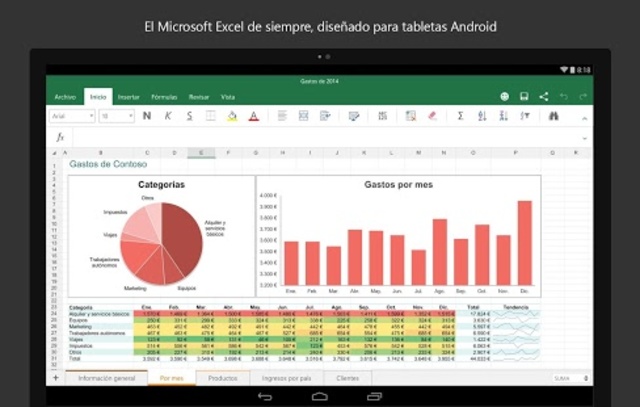This screenshot has height=407, width=640.
Task: Select the Categorías pie chart title
Action: pyautogui.click(x=162, y=185)
